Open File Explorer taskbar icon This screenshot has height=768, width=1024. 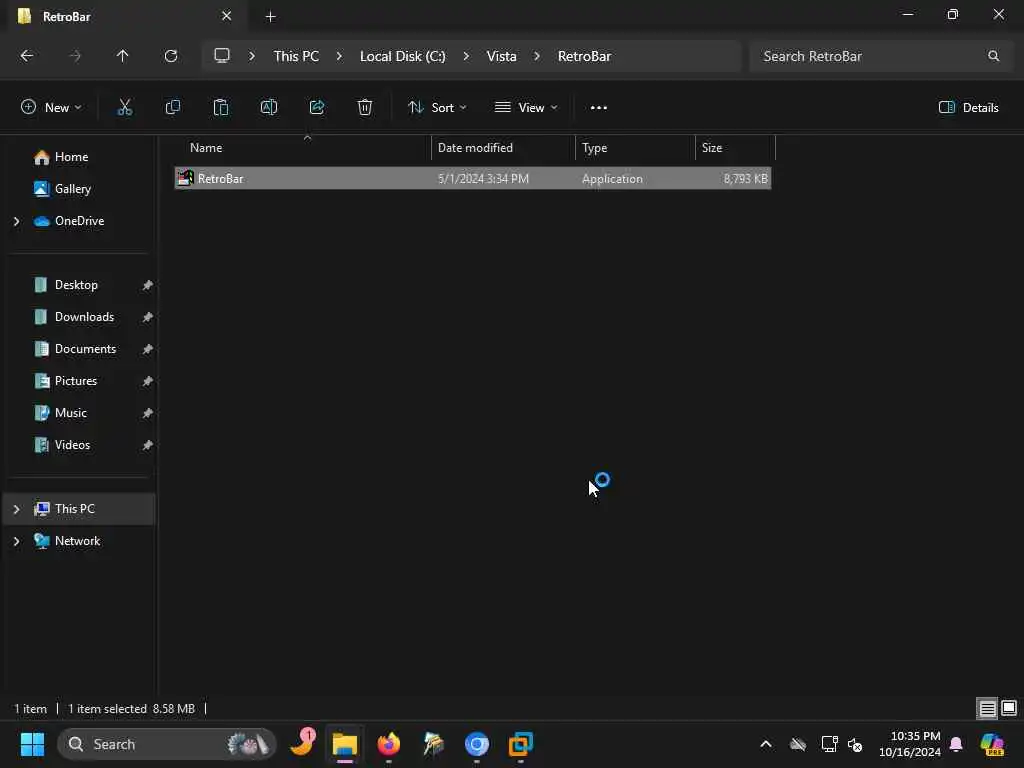click(x=345, y=744)
